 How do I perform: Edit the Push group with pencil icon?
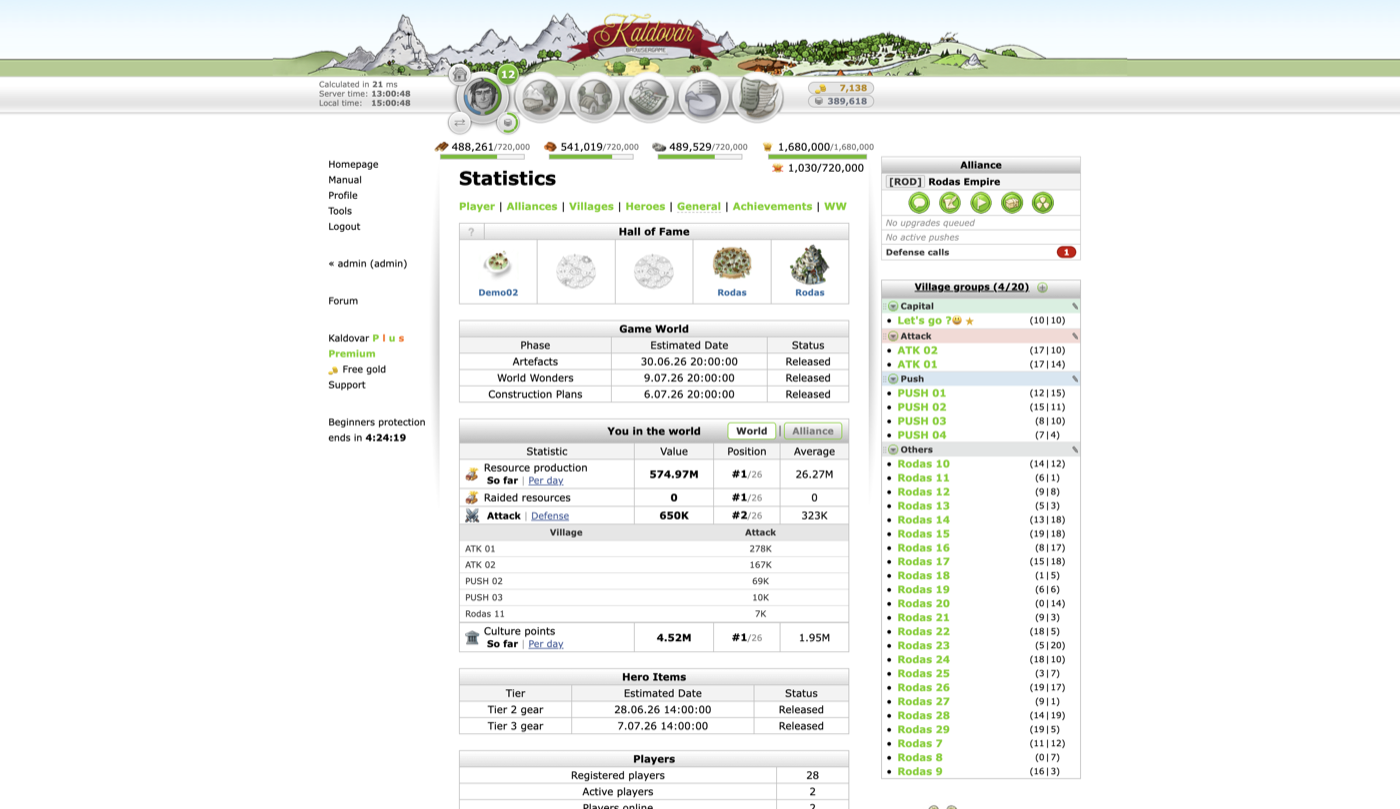point(1075,380)
